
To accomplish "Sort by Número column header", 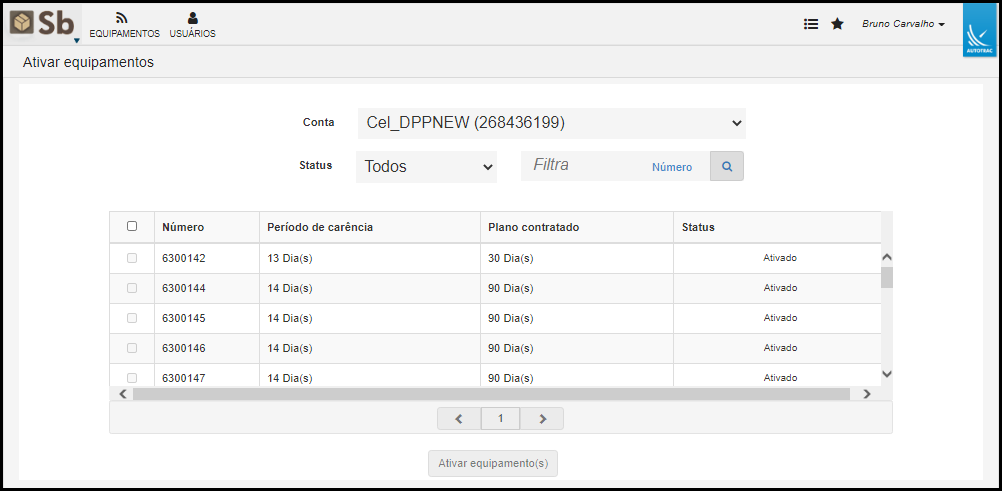I will click(x=183, y=227).
